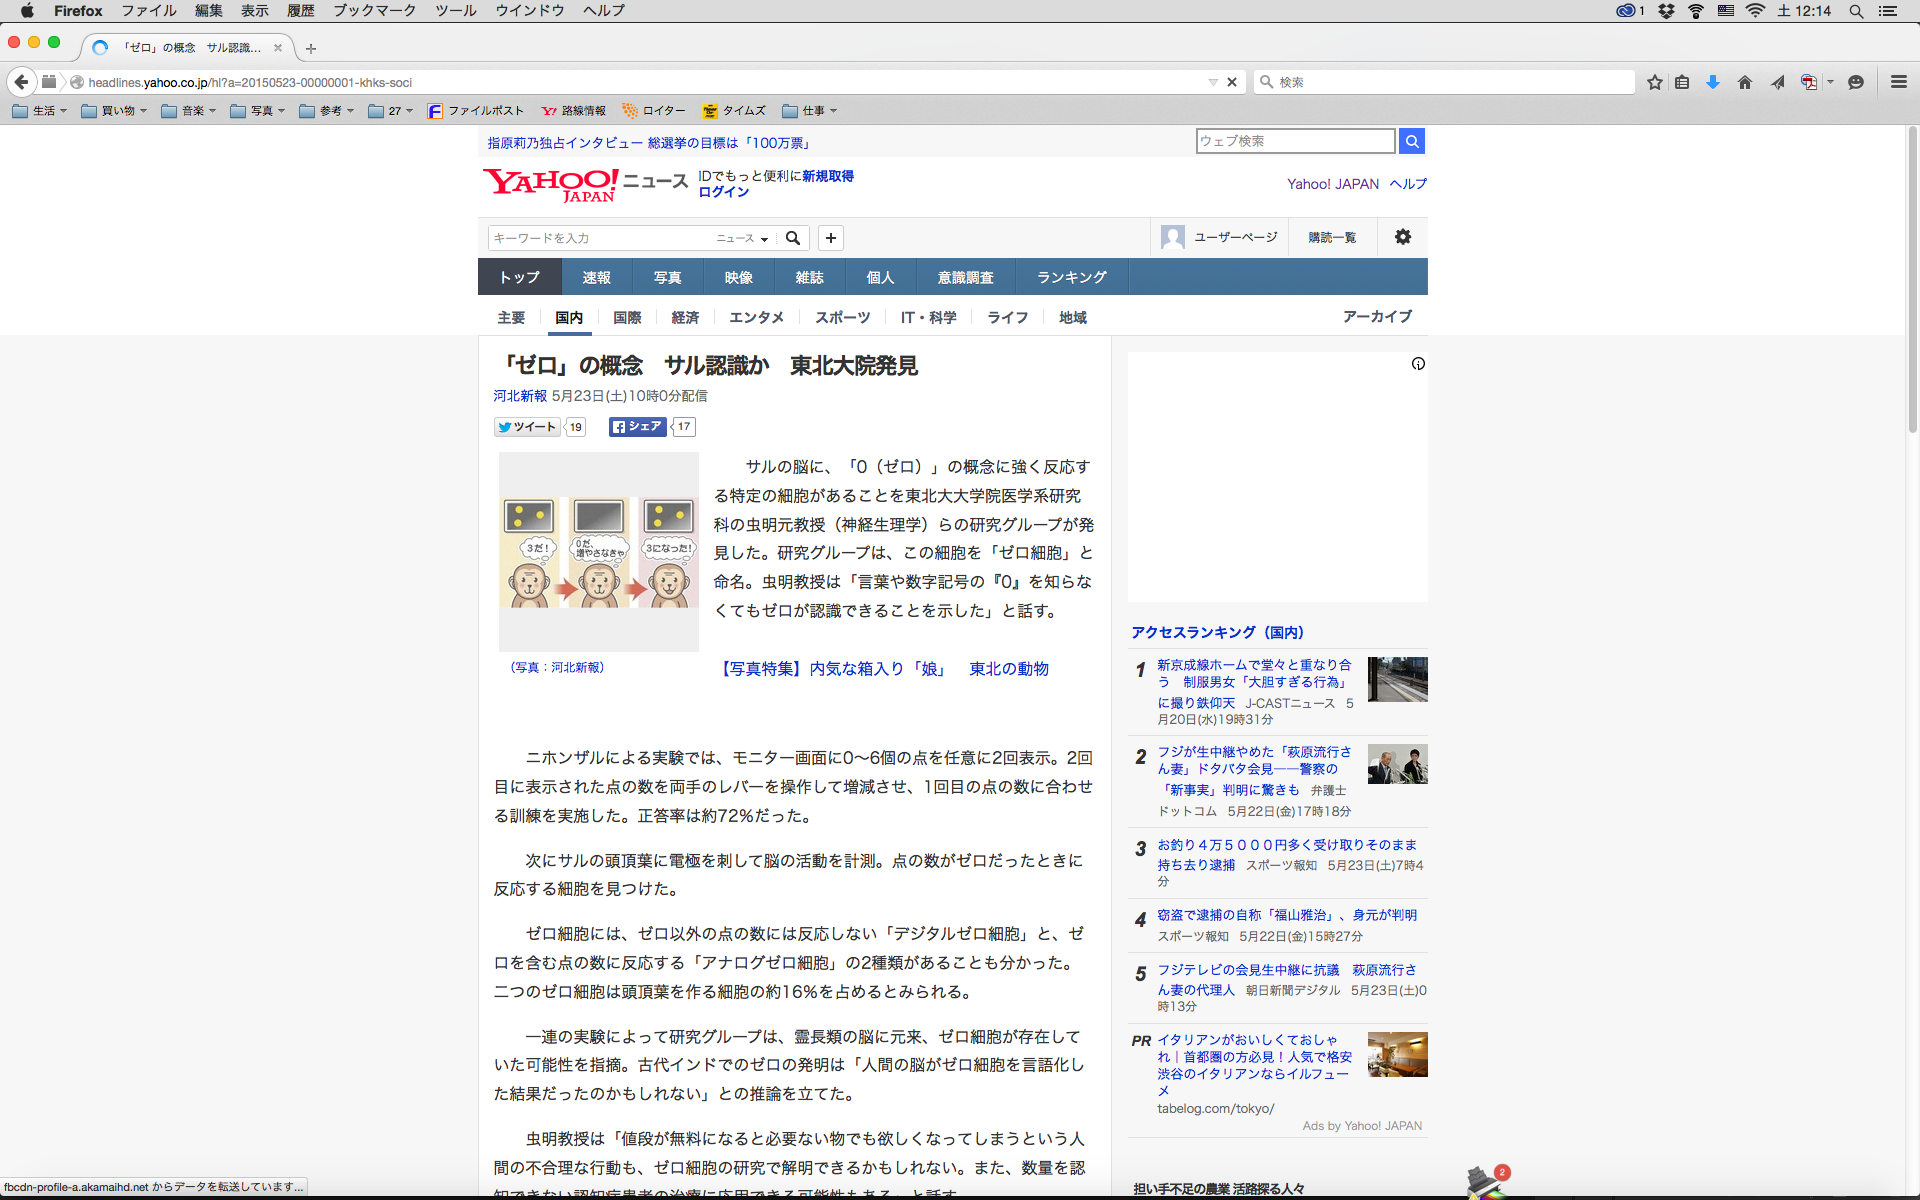Open the blue Downloads arrow
The width and height of the screenshot is (1920, 1200).
1713,82
